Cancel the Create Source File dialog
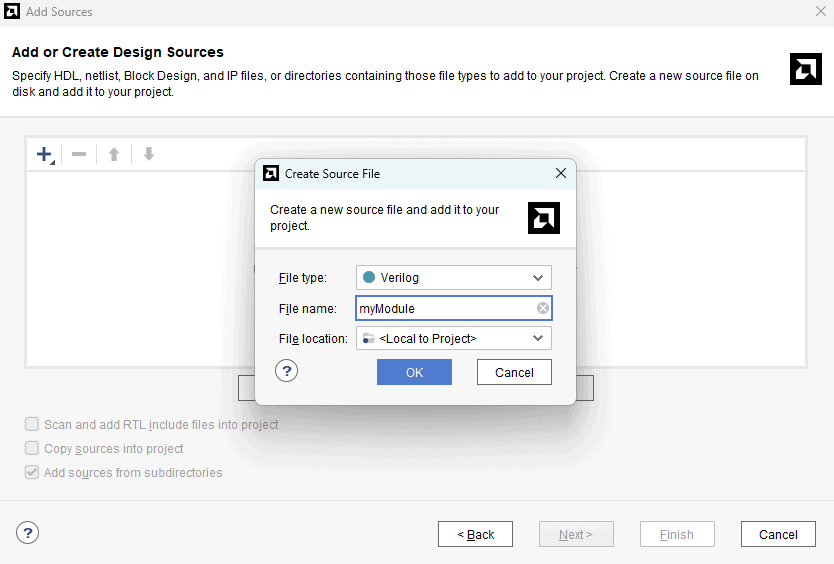 [x=514, y=372]
